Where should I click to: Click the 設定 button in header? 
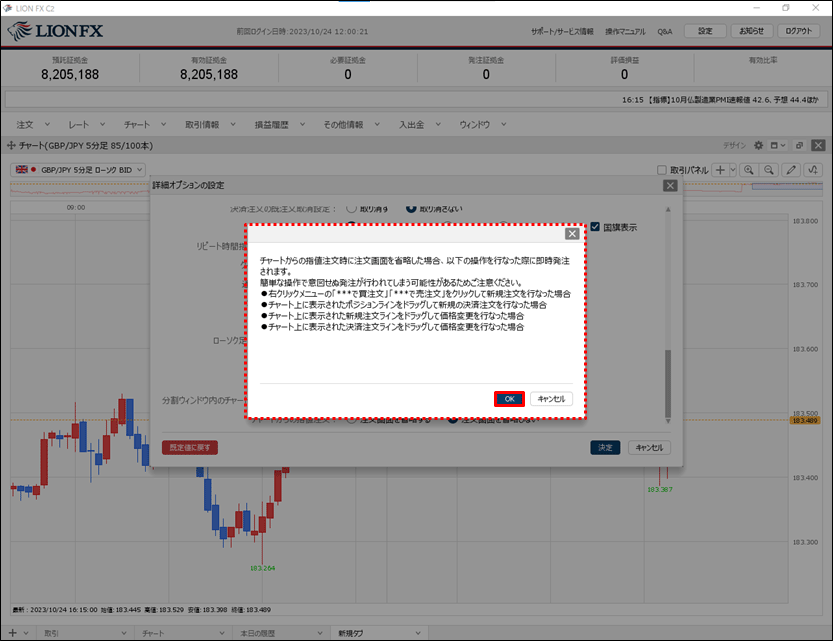click(x=705, y=31)
